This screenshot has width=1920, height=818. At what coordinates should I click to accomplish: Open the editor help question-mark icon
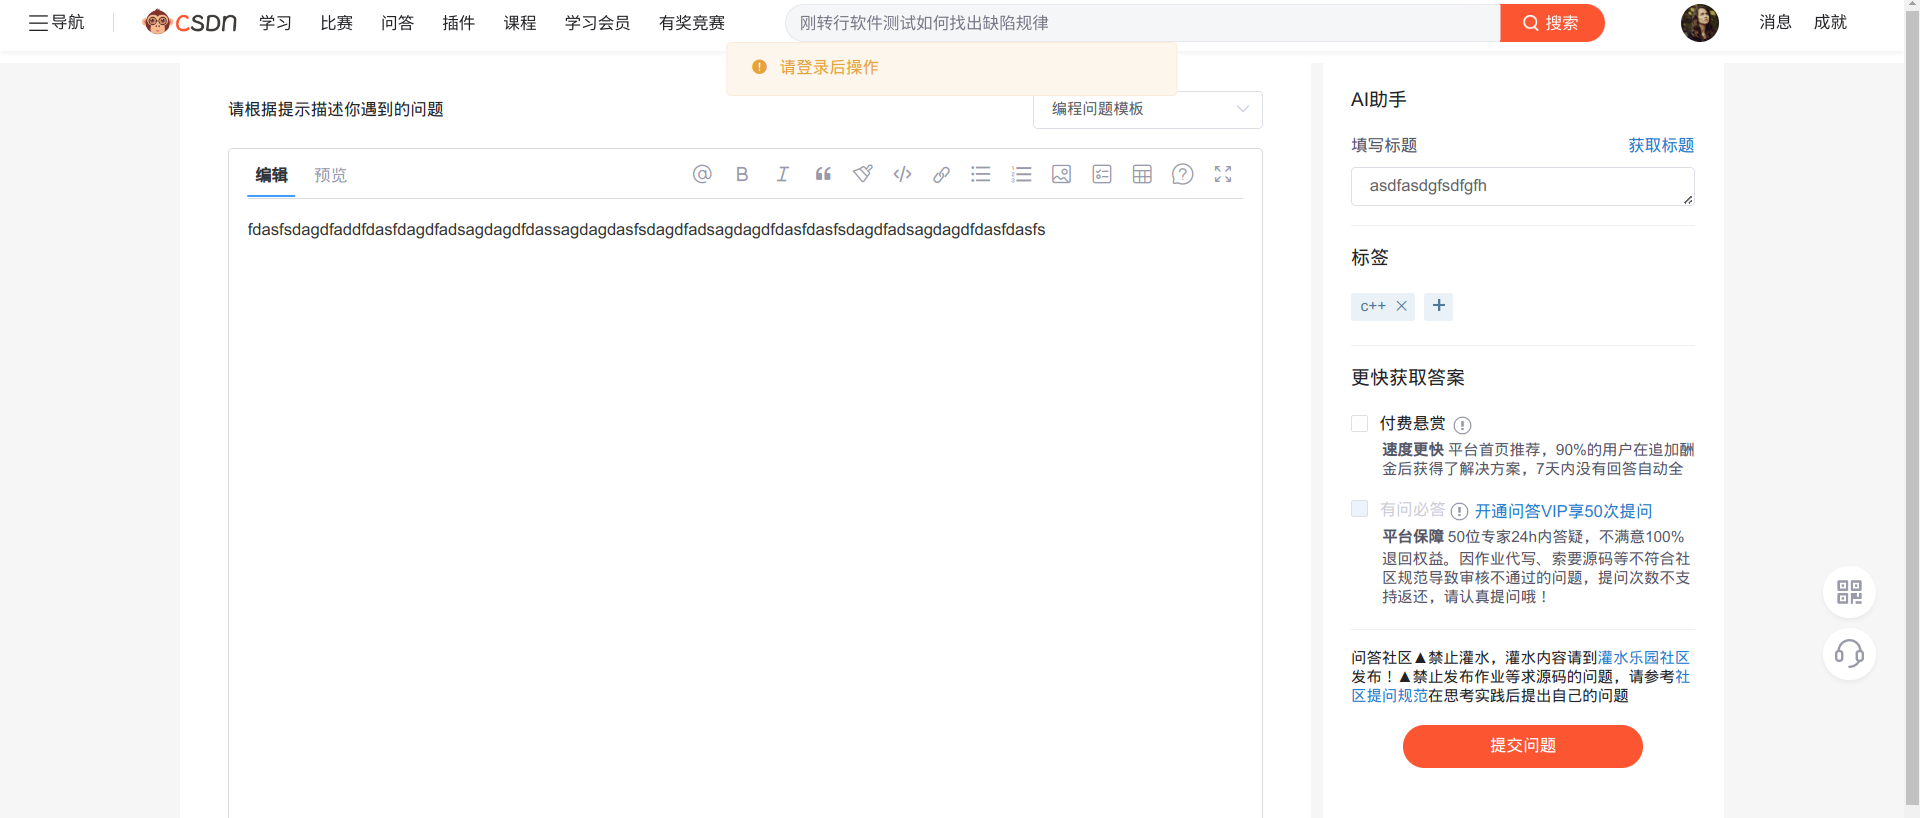(x=1182, y=174)
